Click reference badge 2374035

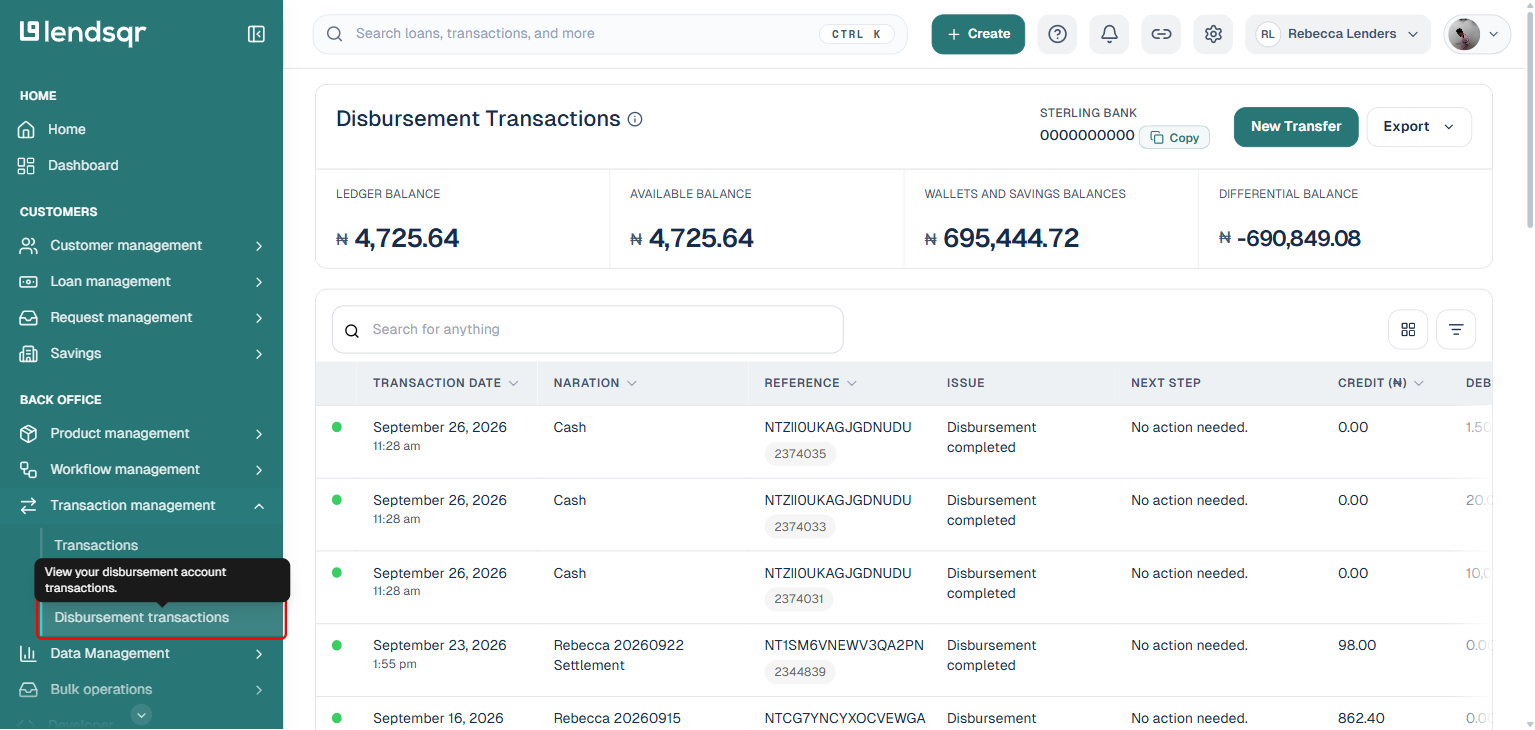[800, 454]
